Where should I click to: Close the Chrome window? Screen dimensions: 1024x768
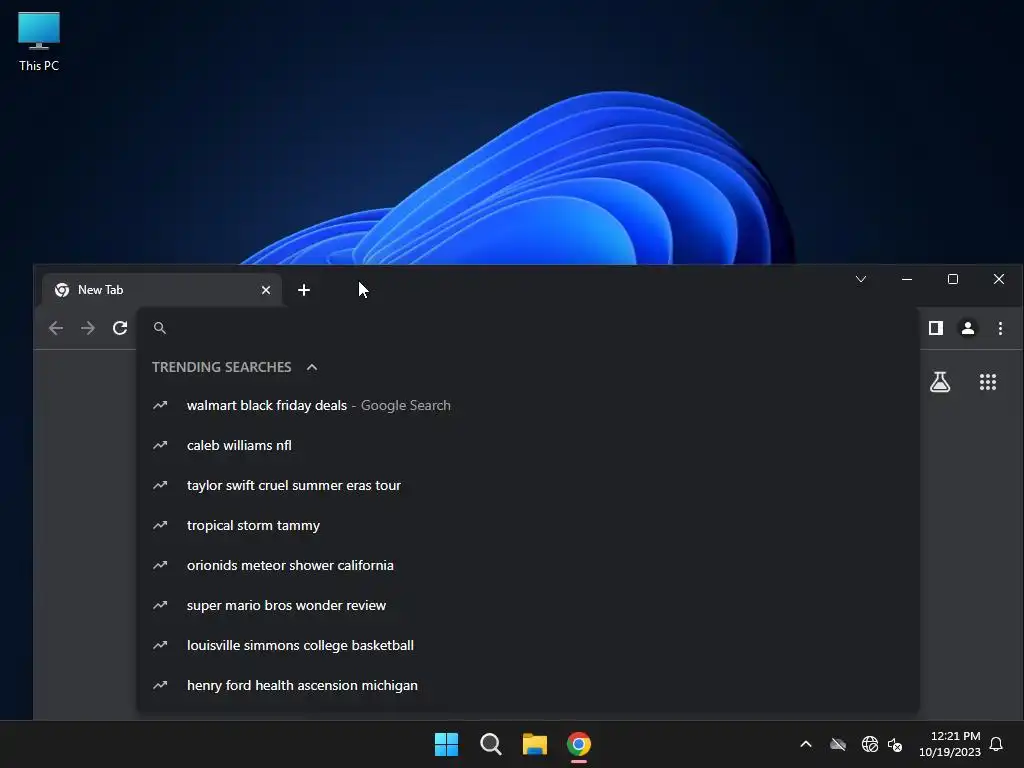click(x=999, y=280)
